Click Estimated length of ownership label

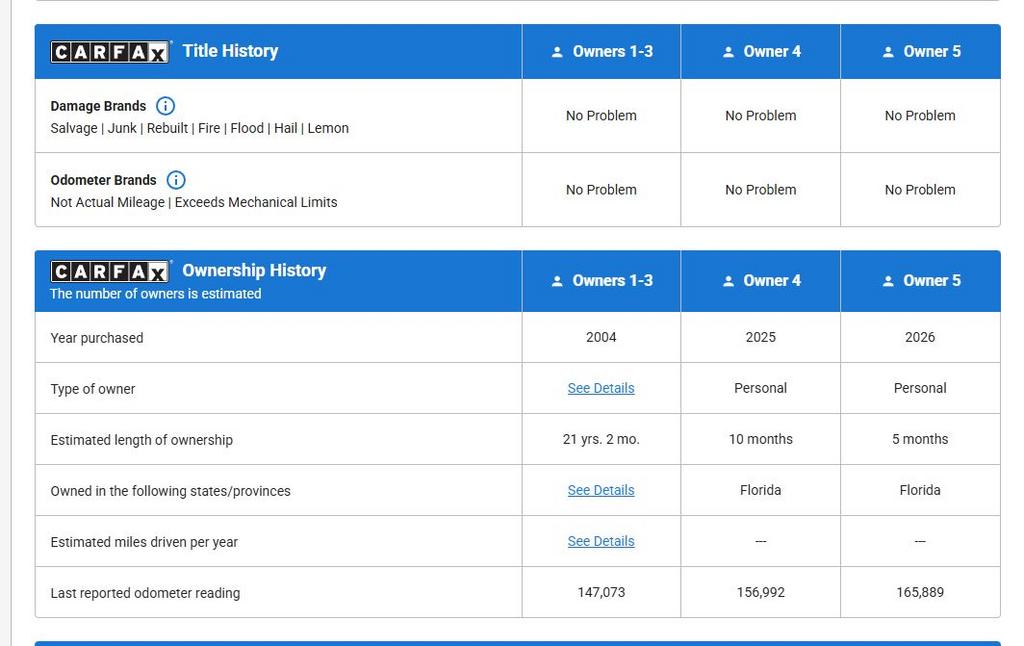(x=142, y=440)
